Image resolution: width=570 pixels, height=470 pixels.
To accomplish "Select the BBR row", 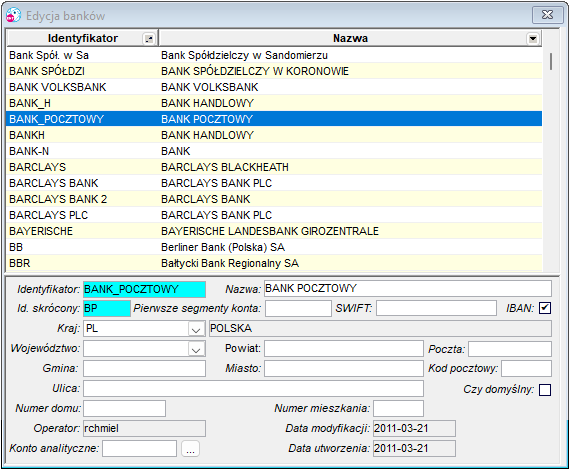I will pos(274,263).
